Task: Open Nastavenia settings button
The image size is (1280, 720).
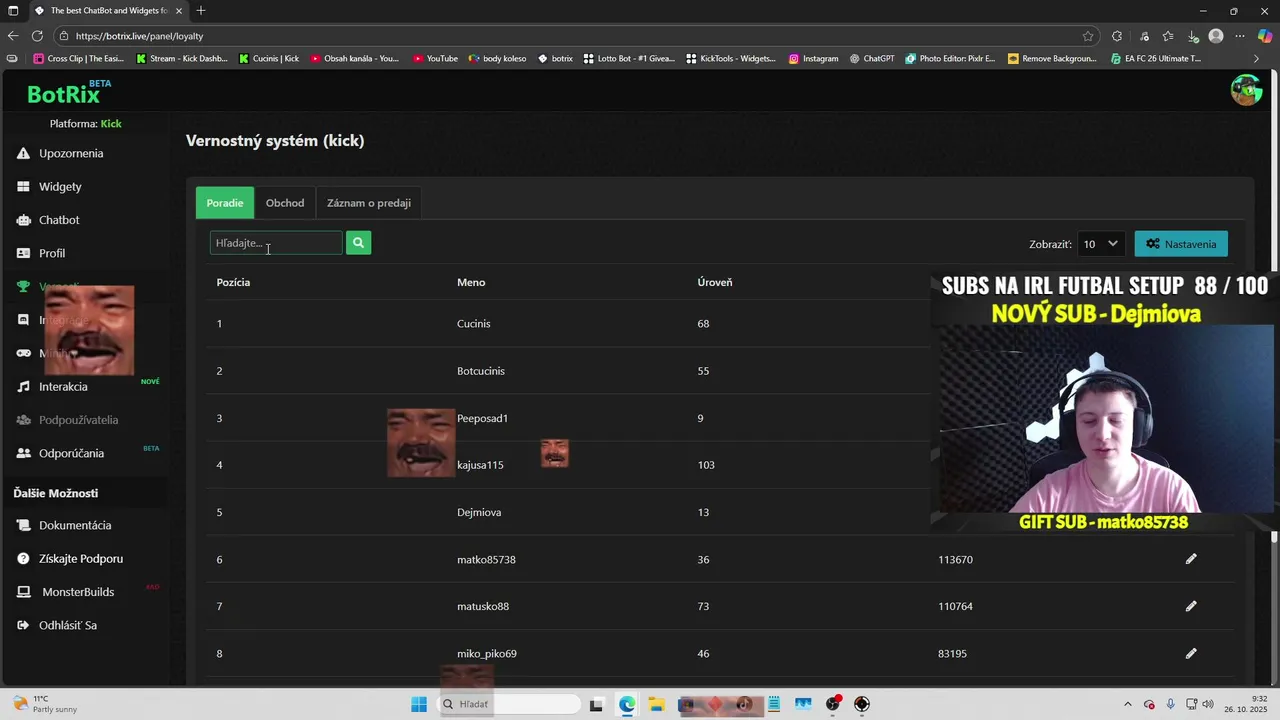Action: [x=1181, y=244]
